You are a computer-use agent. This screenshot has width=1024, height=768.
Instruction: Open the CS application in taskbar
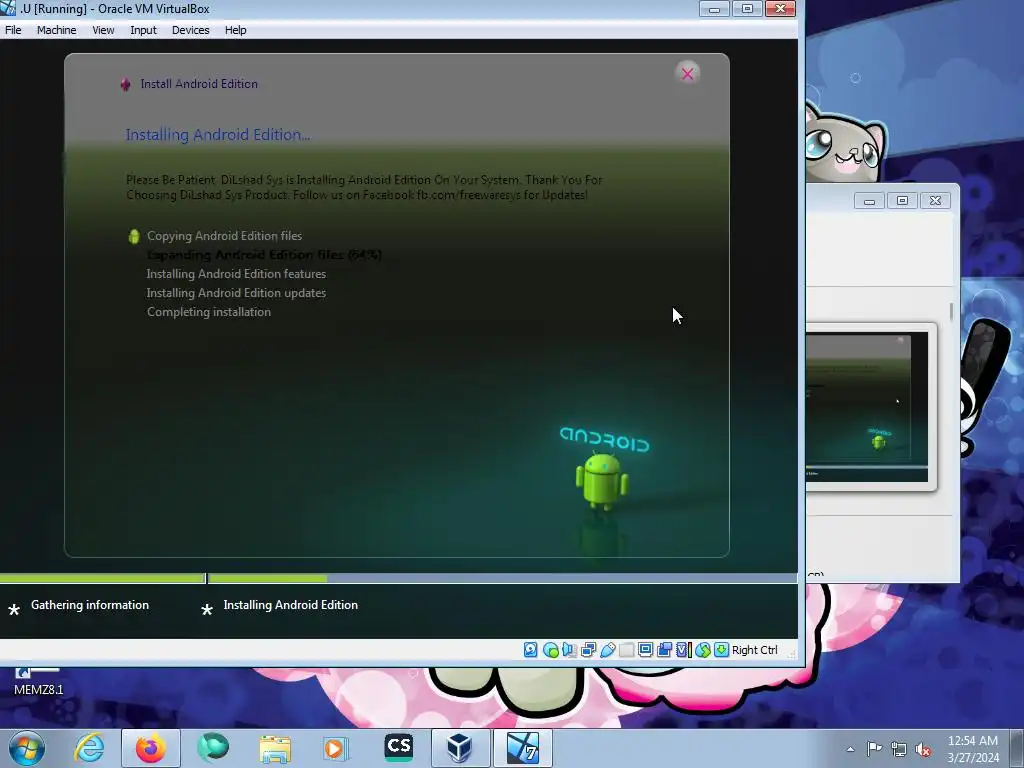398,748
